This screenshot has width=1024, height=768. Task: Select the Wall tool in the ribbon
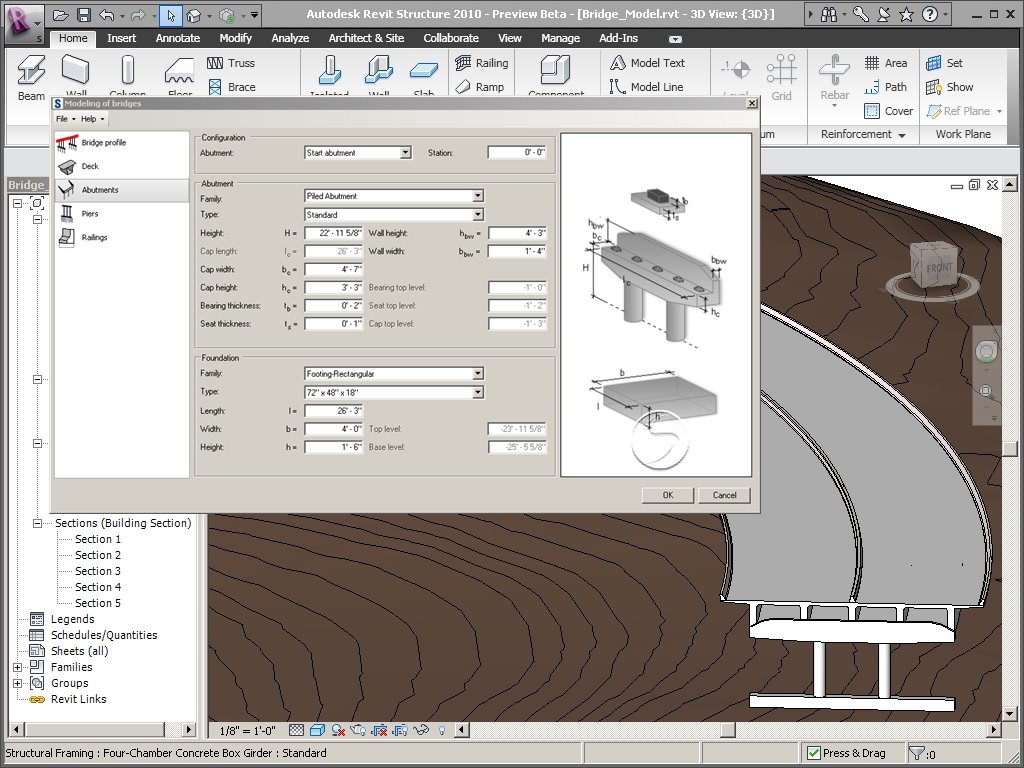click(x=76, y=70)
